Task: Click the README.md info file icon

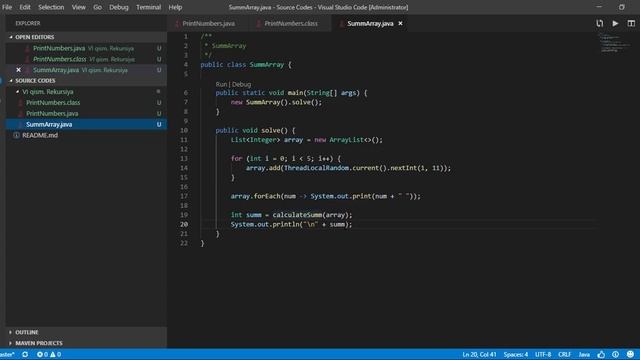Action: tap(16, 136)
